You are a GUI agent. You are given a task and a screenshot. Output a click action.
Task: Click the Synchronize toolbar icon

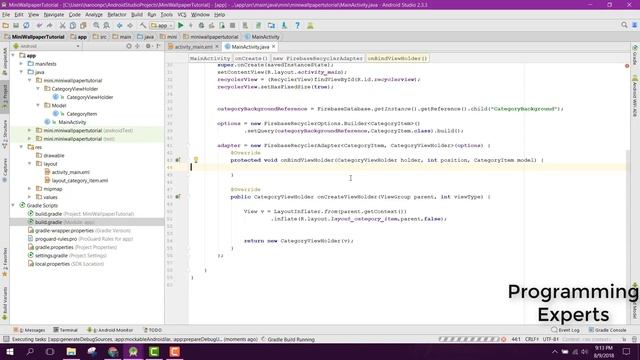pyautogui.click(x=26, y=25)
